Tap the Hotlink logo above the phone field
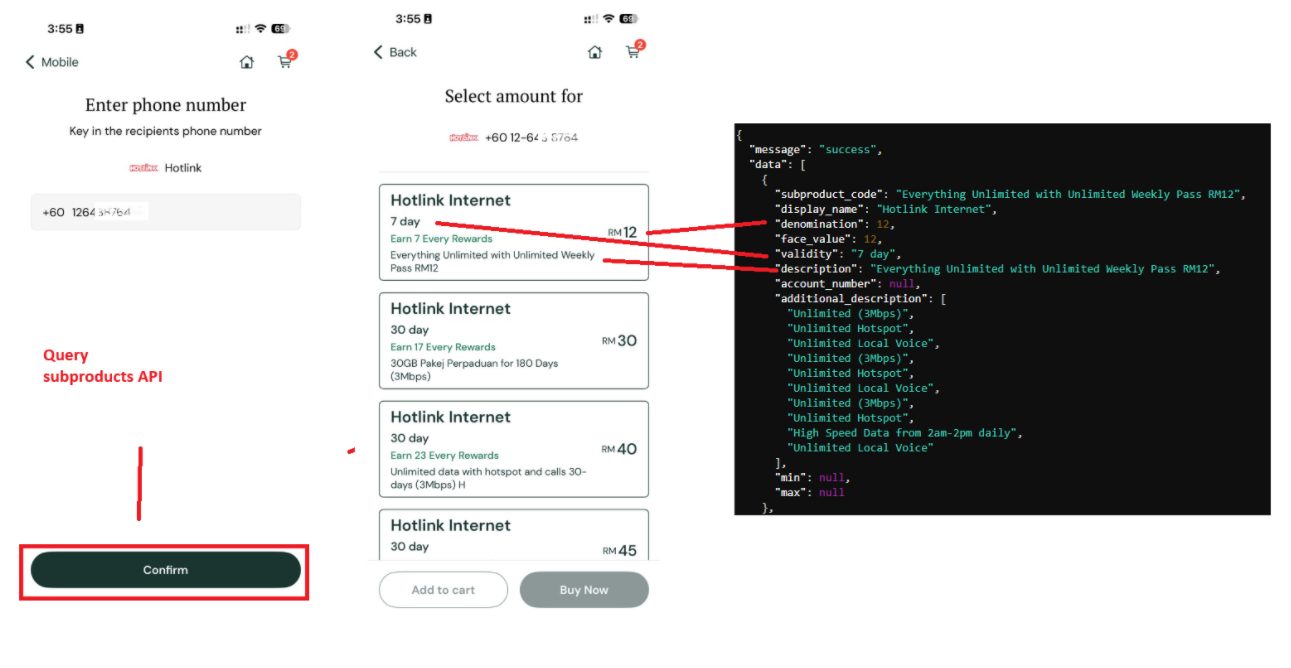 tap(142, 167)
